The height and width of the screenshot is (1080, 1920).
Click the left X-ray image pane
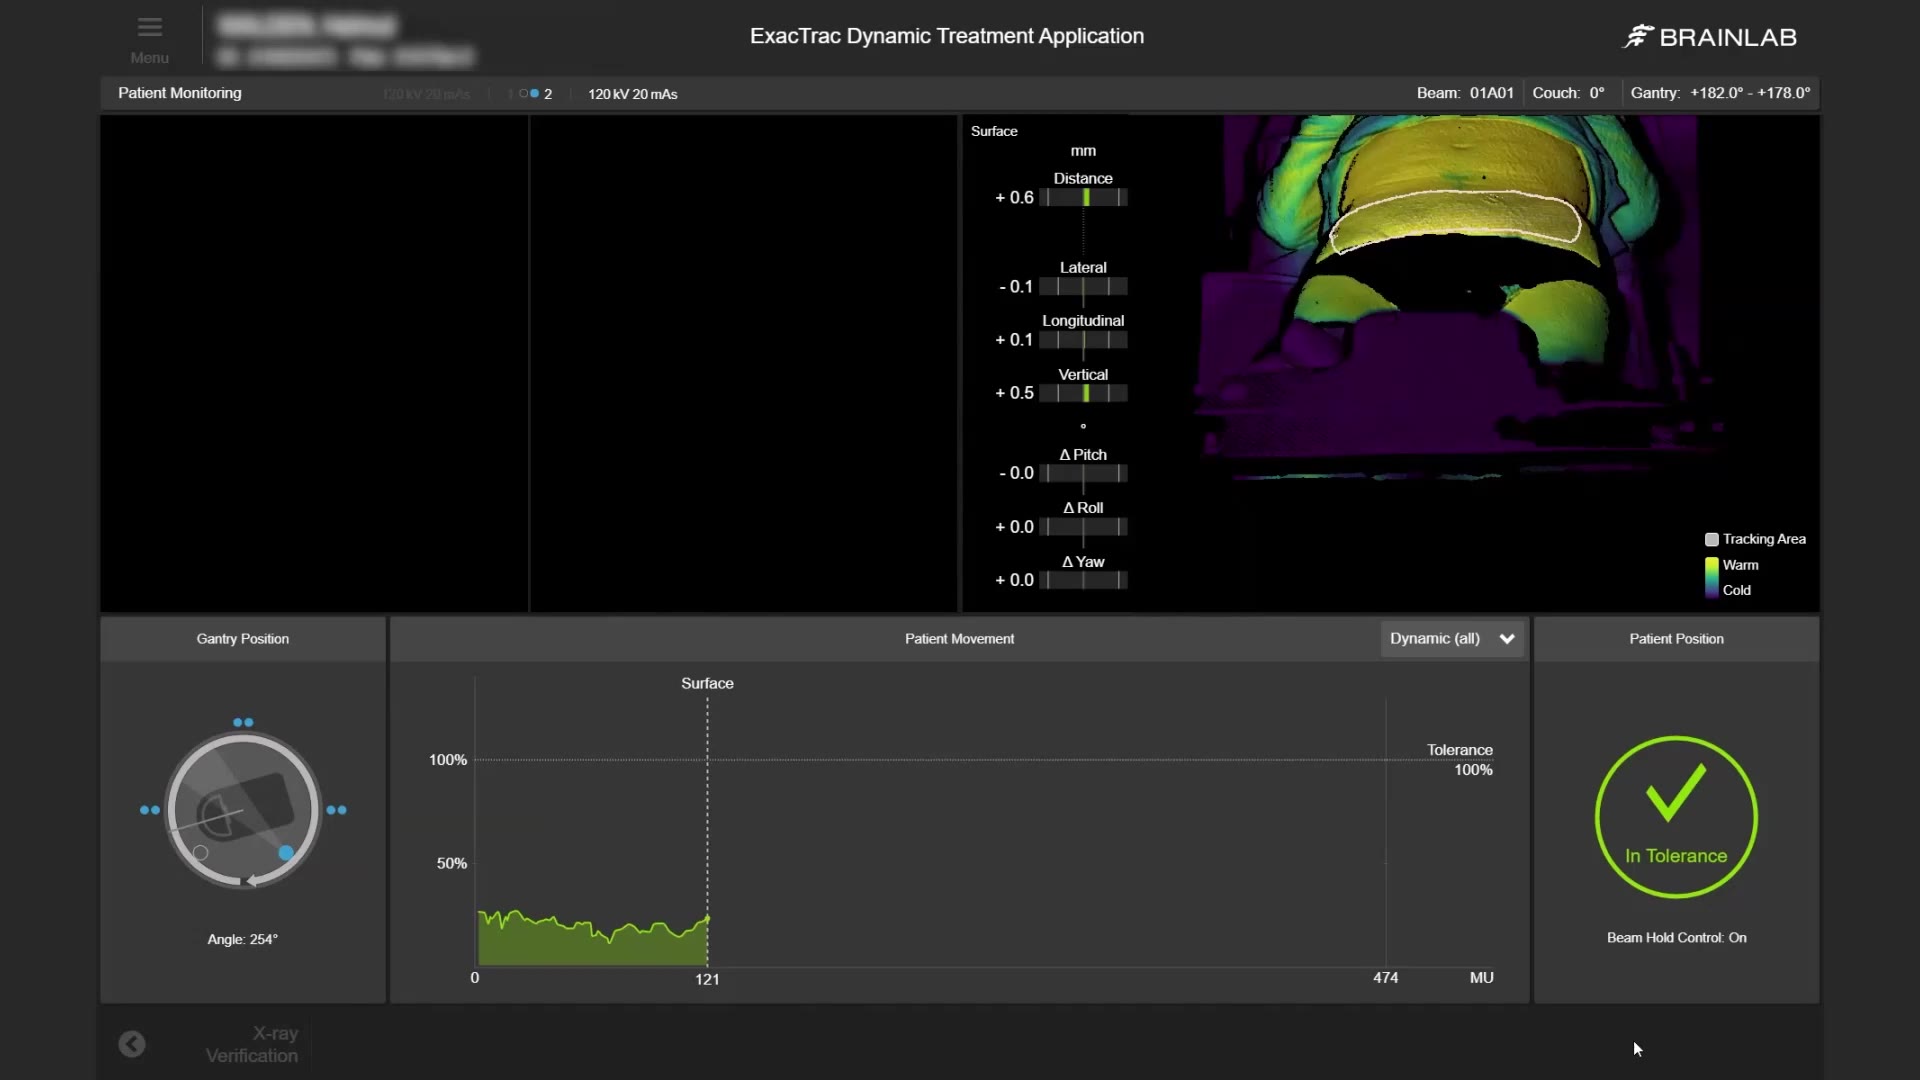314,363
